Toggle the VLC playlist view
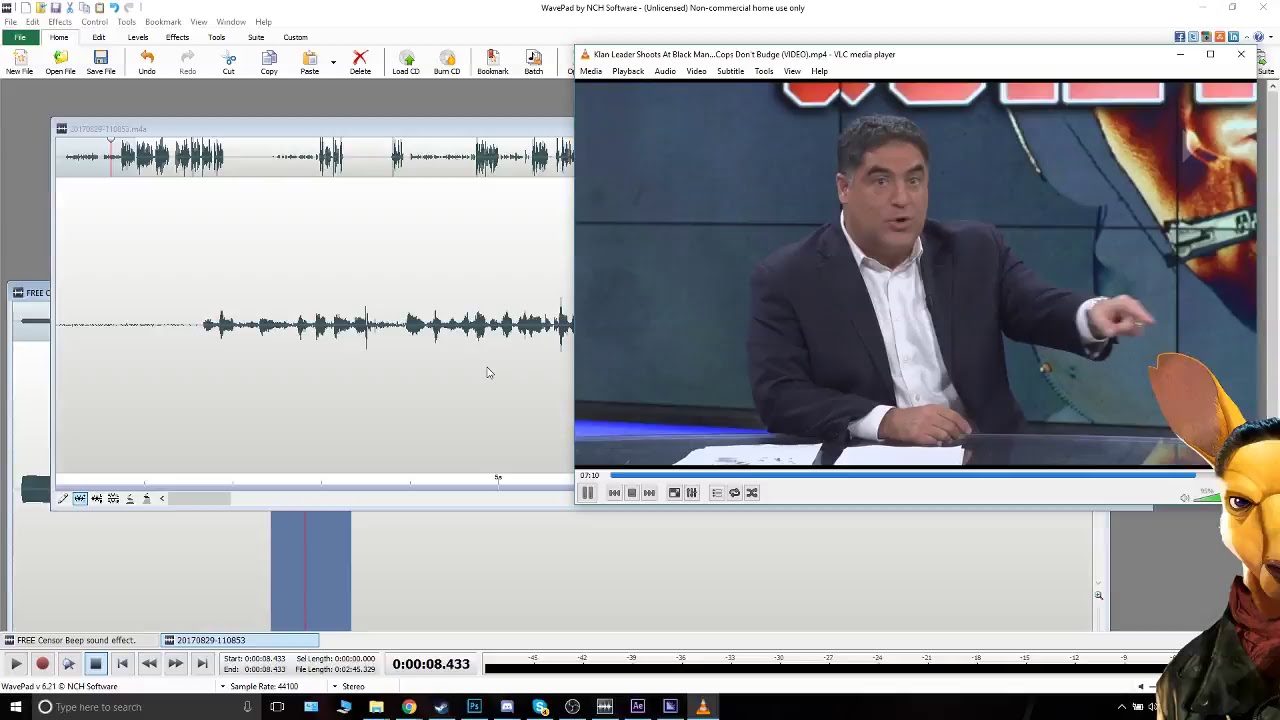The image size is (1280, 720). [x=717, y=493]
